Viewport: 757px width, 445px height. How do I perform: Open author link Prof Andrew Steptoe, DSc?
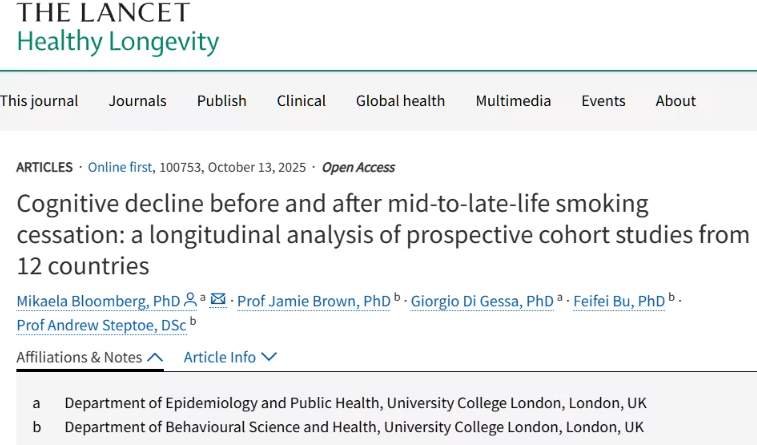[101, 325]
